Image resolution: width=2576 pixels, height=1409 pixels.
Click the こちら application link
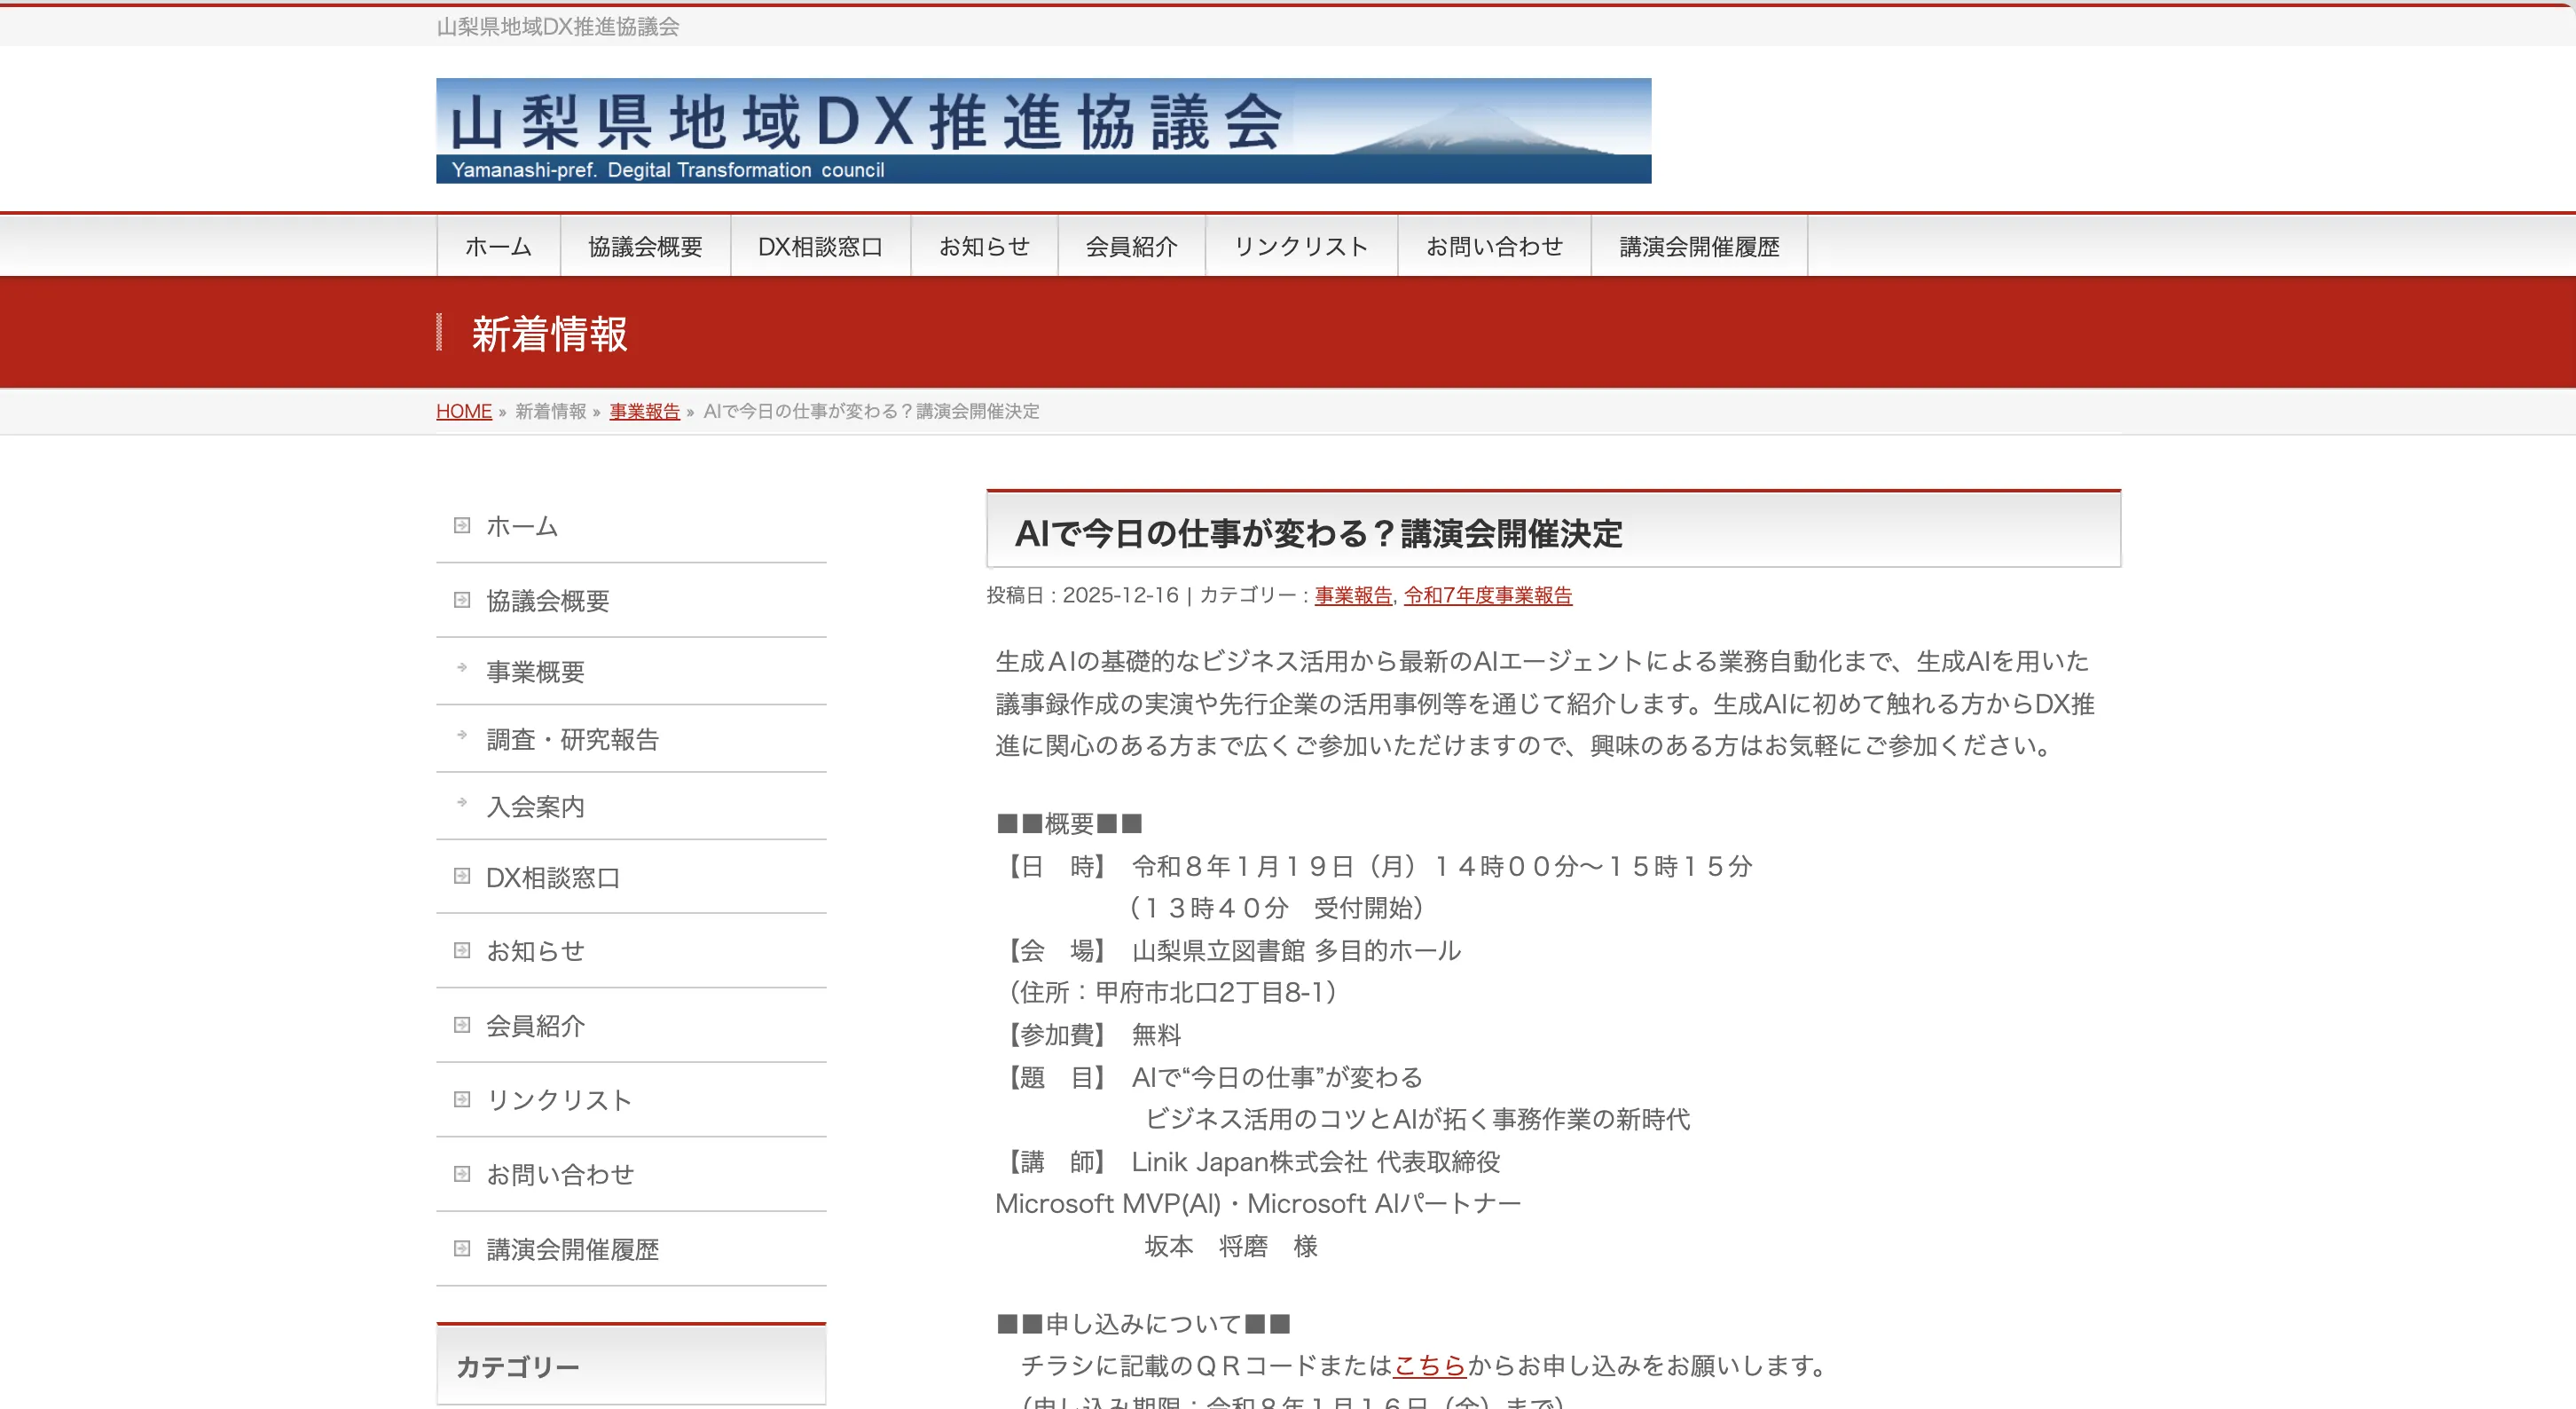(x=1429, y=1365)
